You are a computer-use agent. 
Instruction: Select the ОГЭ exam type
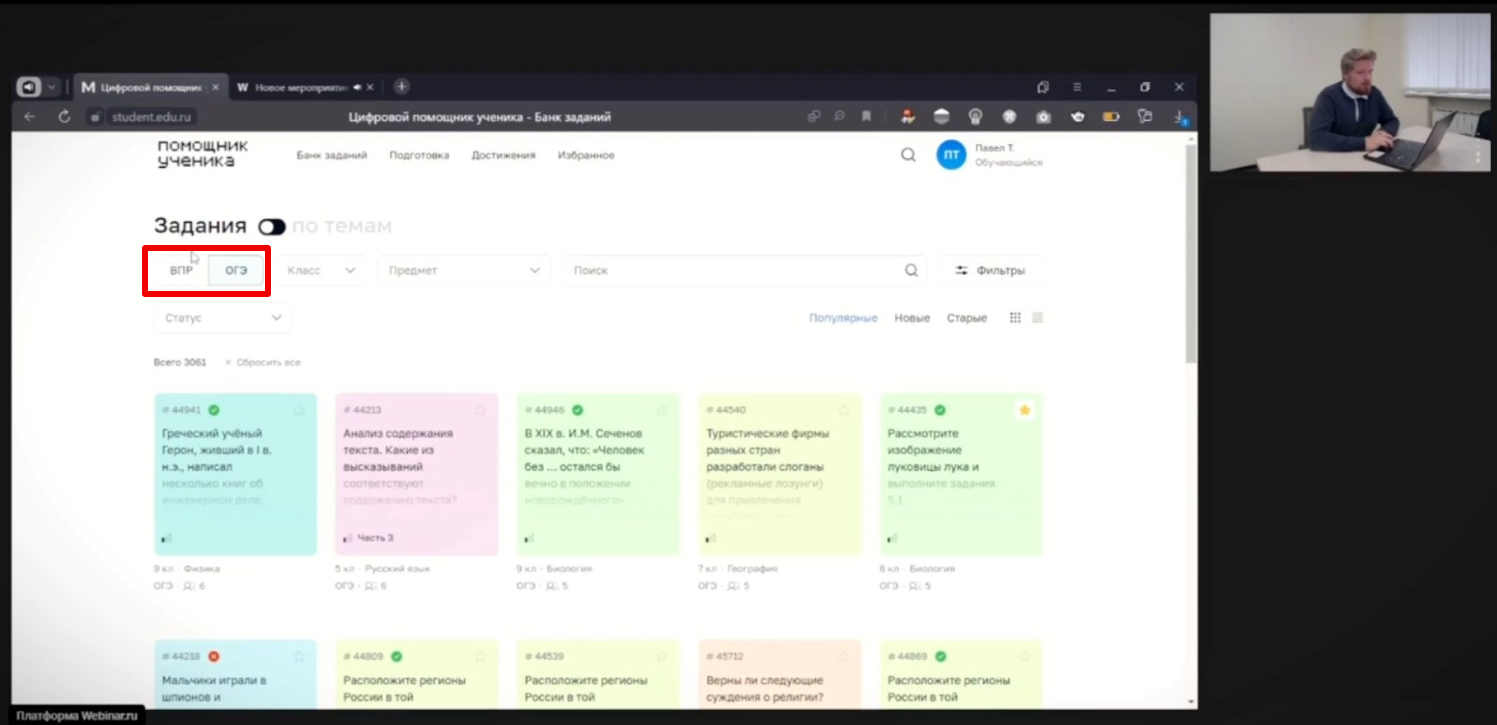pos(236,270)
